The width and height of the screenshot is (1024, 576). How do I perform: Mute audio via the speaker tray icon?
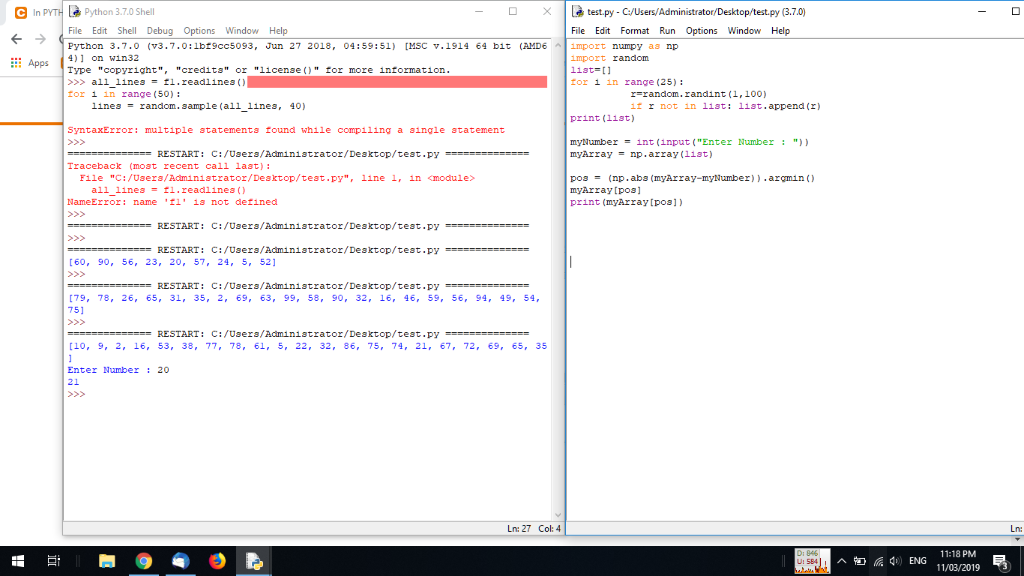tap(894, 561)
